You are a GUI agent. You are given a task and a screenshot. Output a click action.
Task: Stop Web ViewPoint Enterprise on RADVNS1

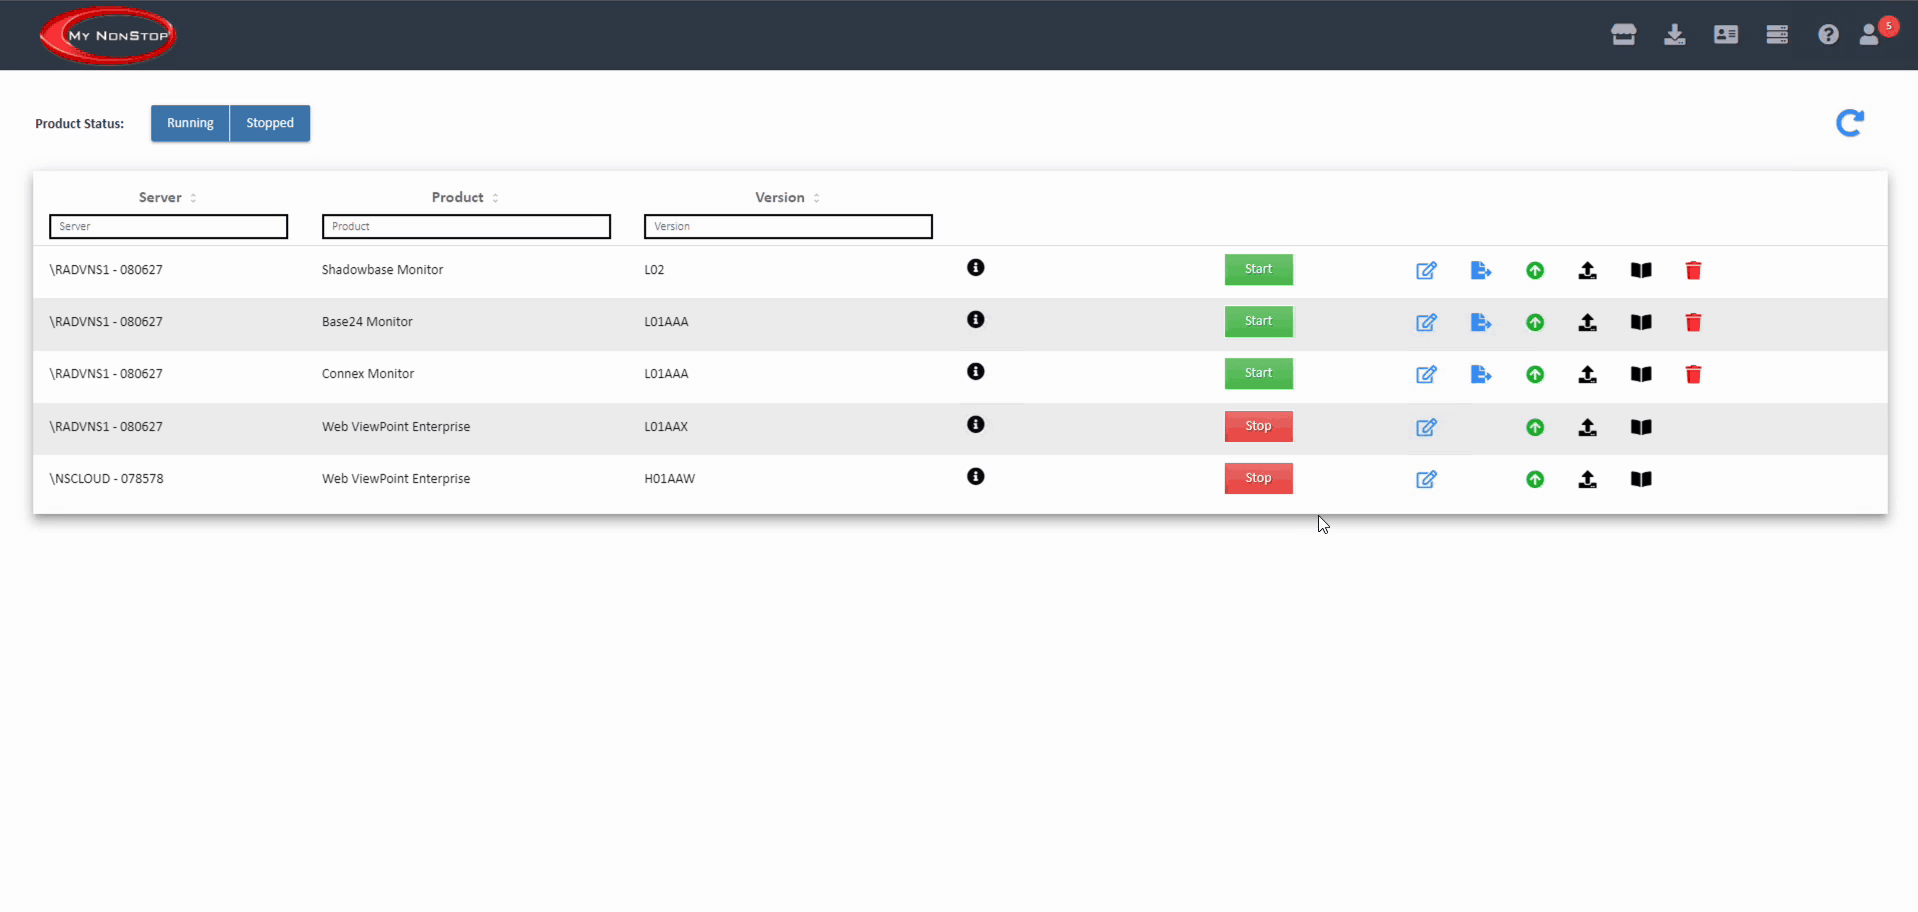click(1258, 426)
